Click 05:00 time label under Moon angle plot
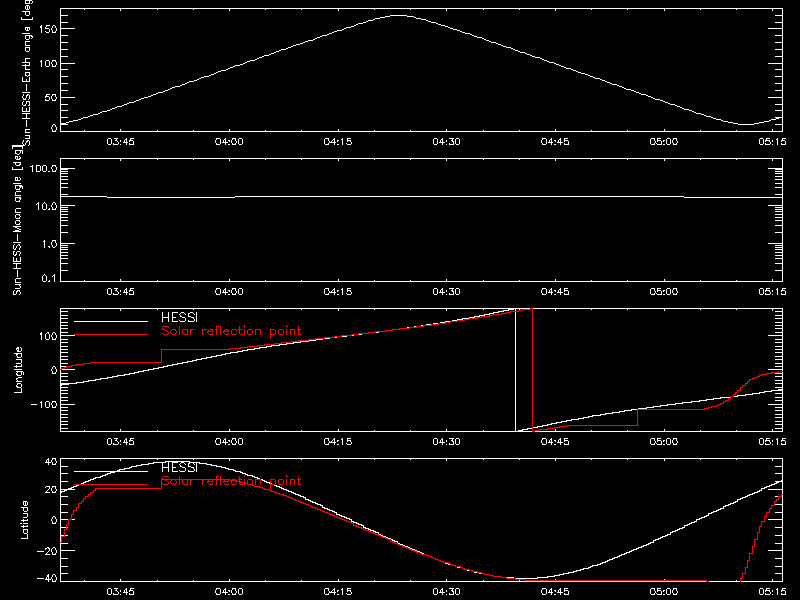Viewport: 800px width, 600px height. click(x=664, y=291)
